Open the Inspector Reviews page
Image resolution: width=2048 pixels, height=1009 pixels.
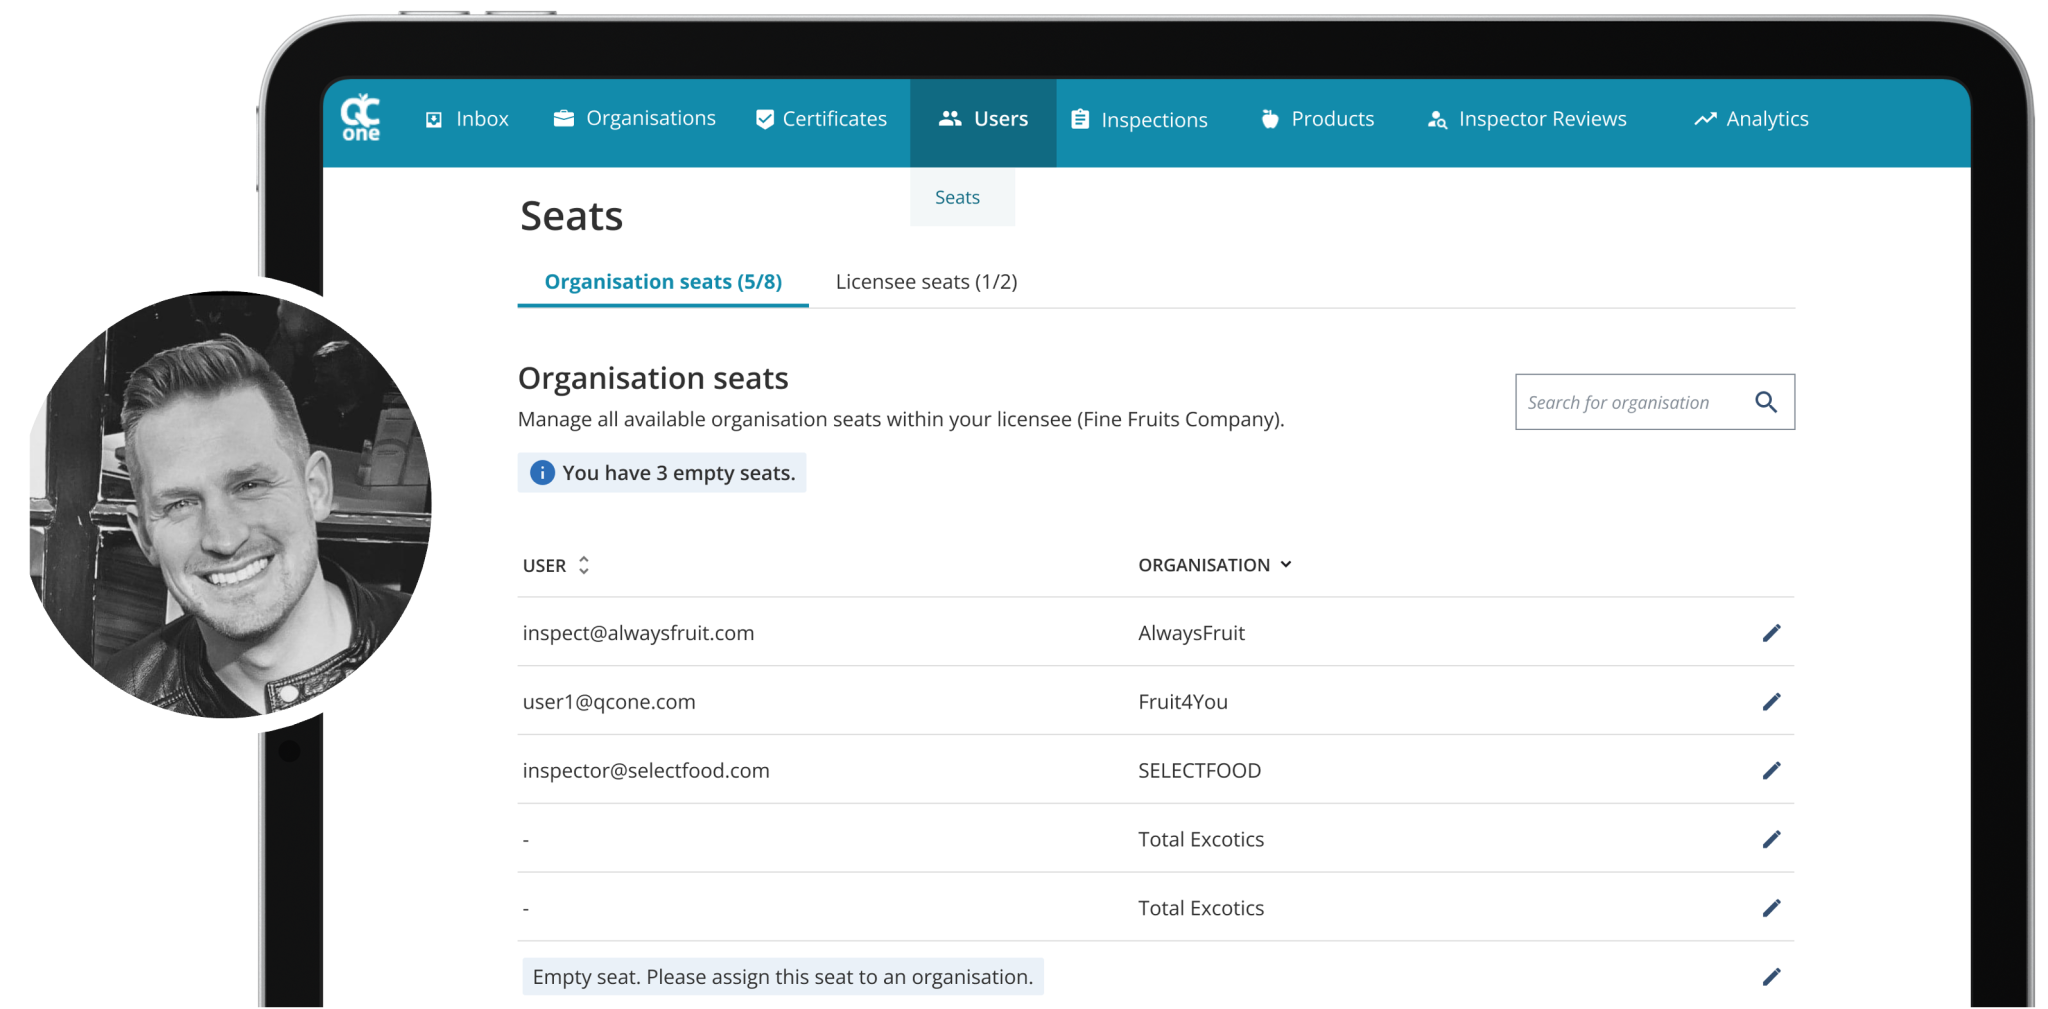click(1527, 119)
